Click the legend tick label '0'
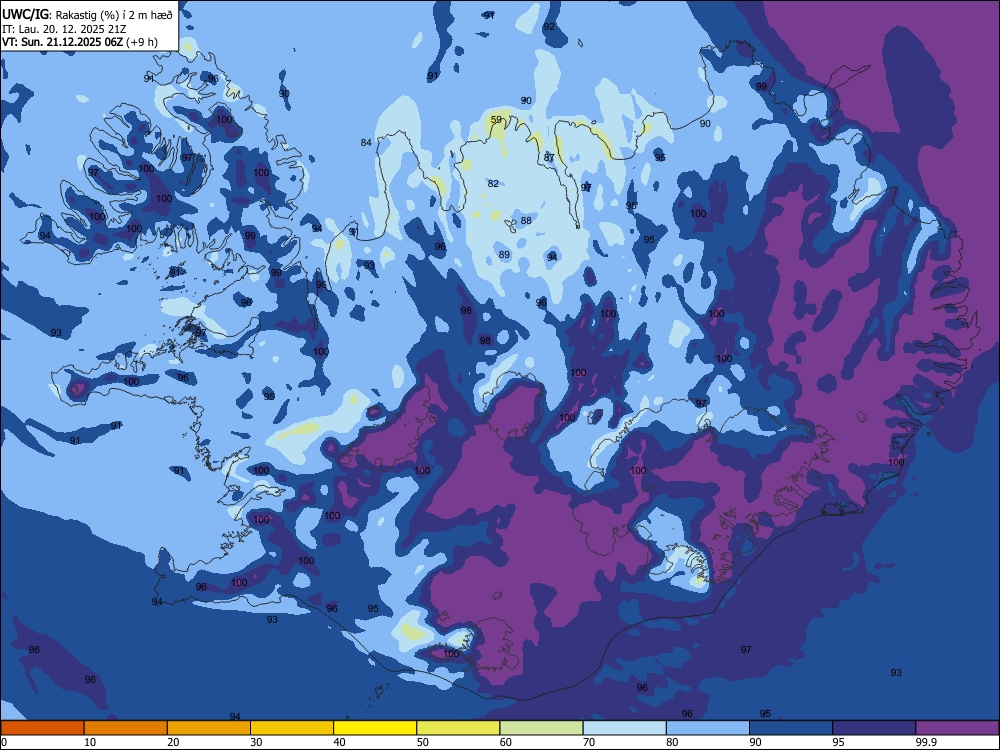1000x750 pixels. (4, 742)
